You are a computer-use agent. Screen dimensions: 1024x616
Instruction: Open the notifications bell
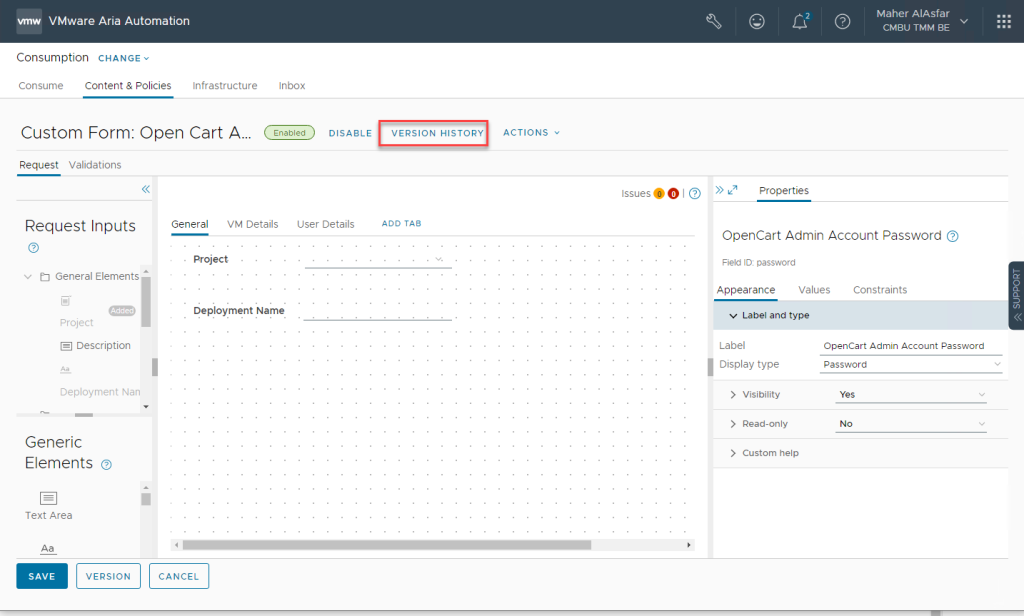(x=800, y=22)
